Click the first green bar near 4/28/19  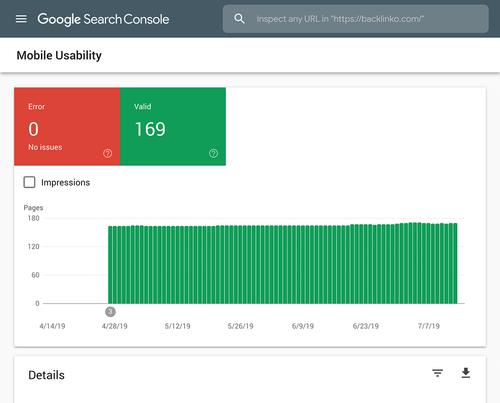110,265
